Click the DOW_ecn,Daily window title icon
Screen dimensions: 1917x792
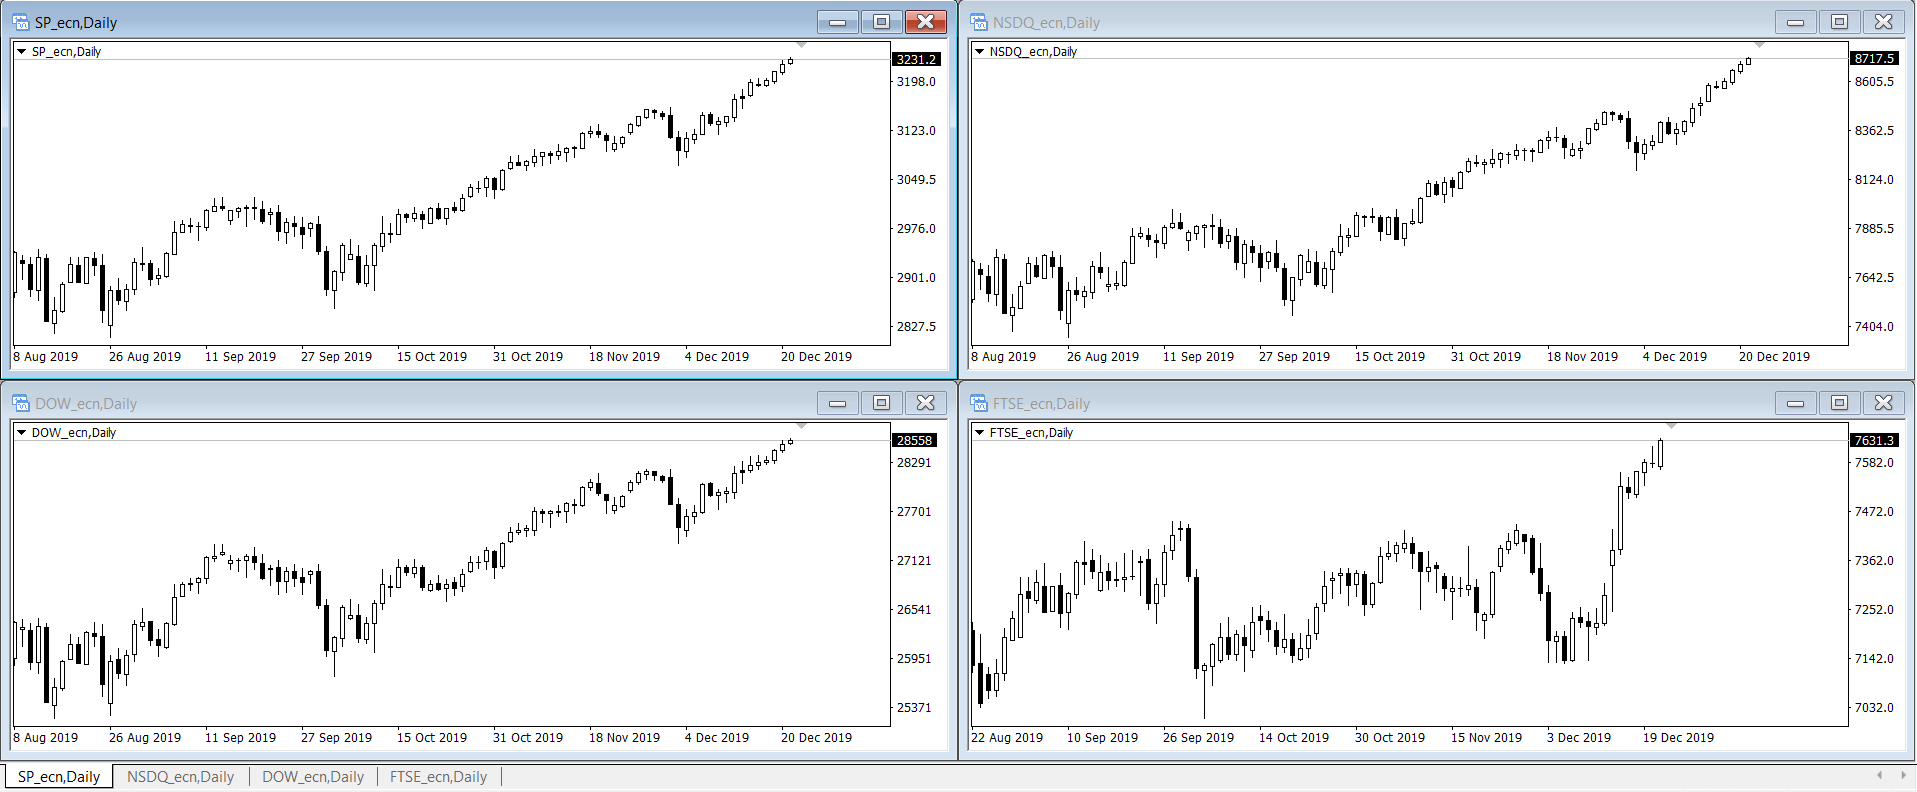[x=21, y=403]
